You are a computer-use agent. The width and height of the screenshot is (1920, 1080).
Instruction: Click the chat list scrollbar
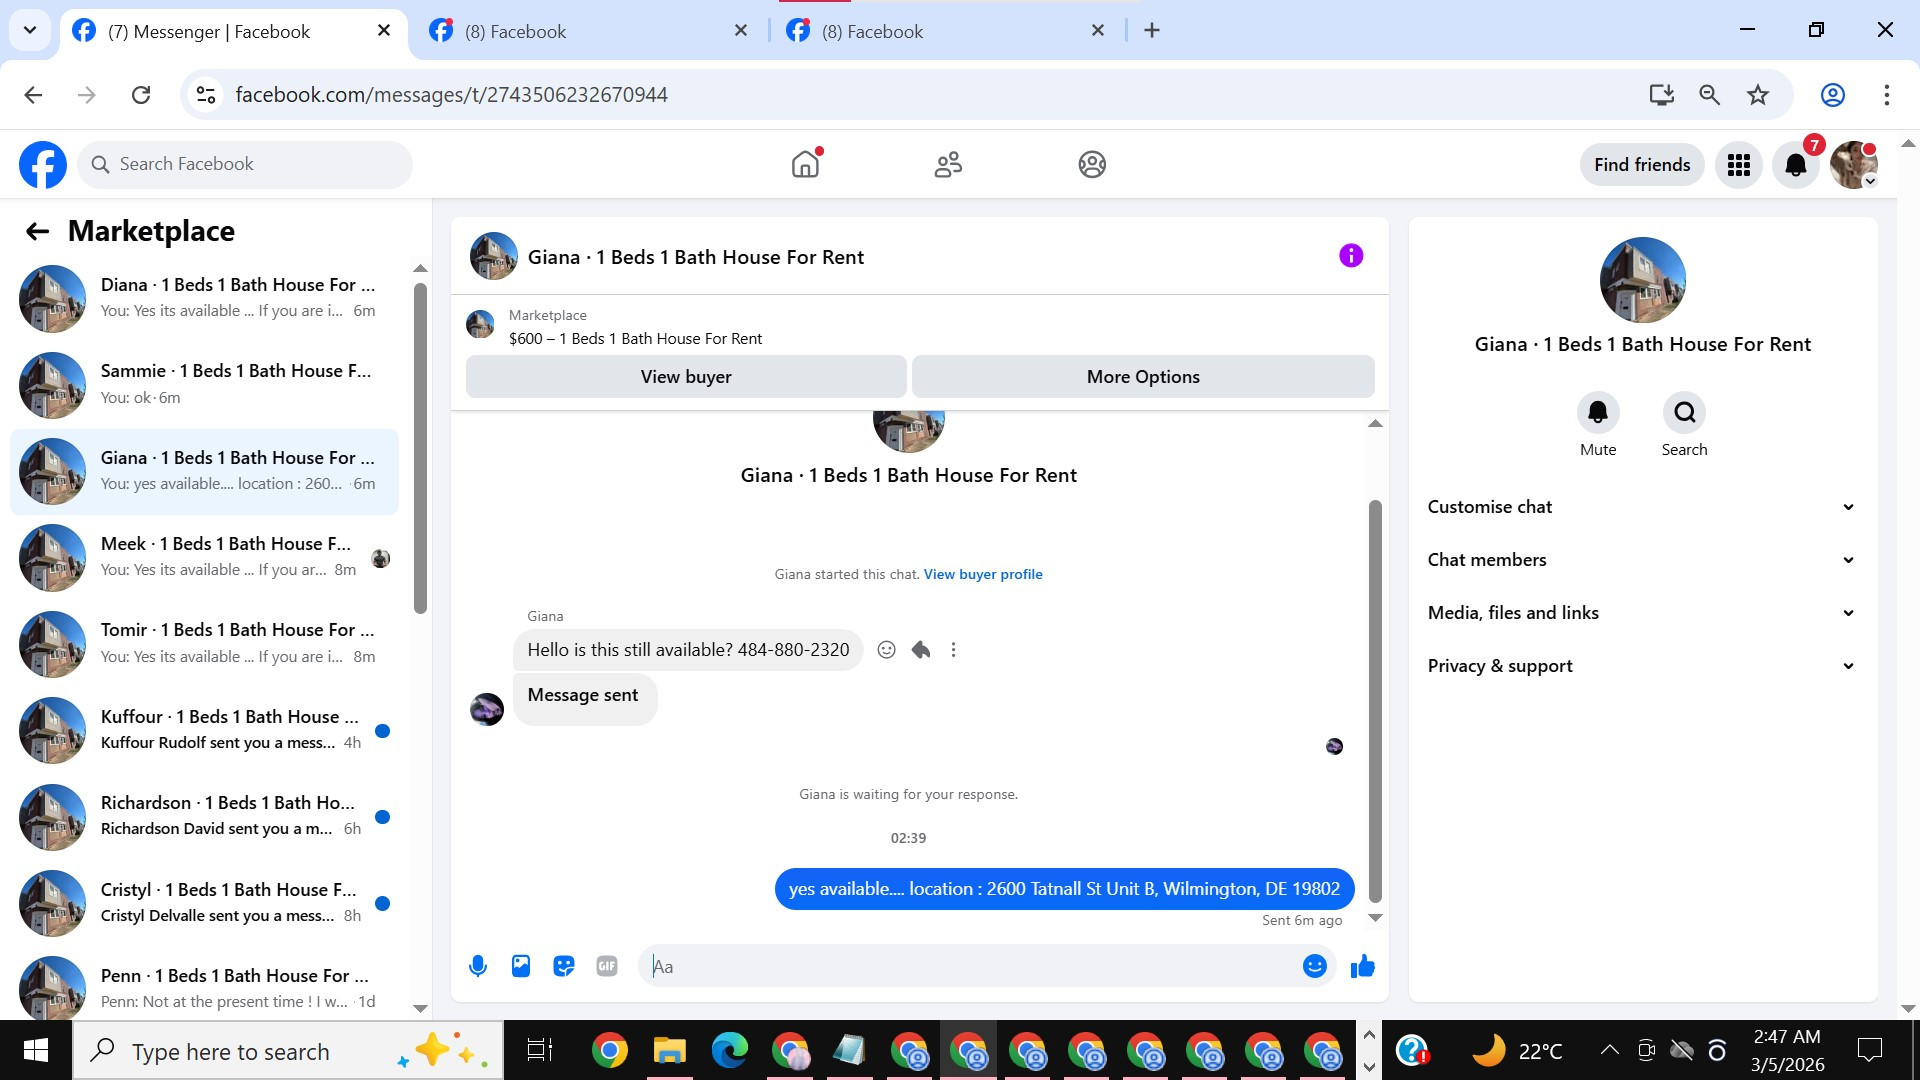pos(420,448)
